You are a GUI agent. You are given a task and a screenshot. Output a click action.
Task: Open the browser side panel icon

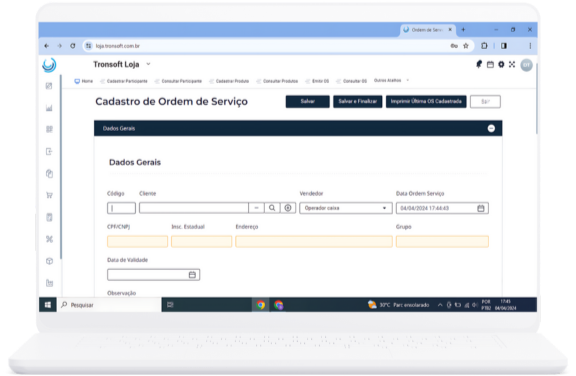tap(504, 46)
